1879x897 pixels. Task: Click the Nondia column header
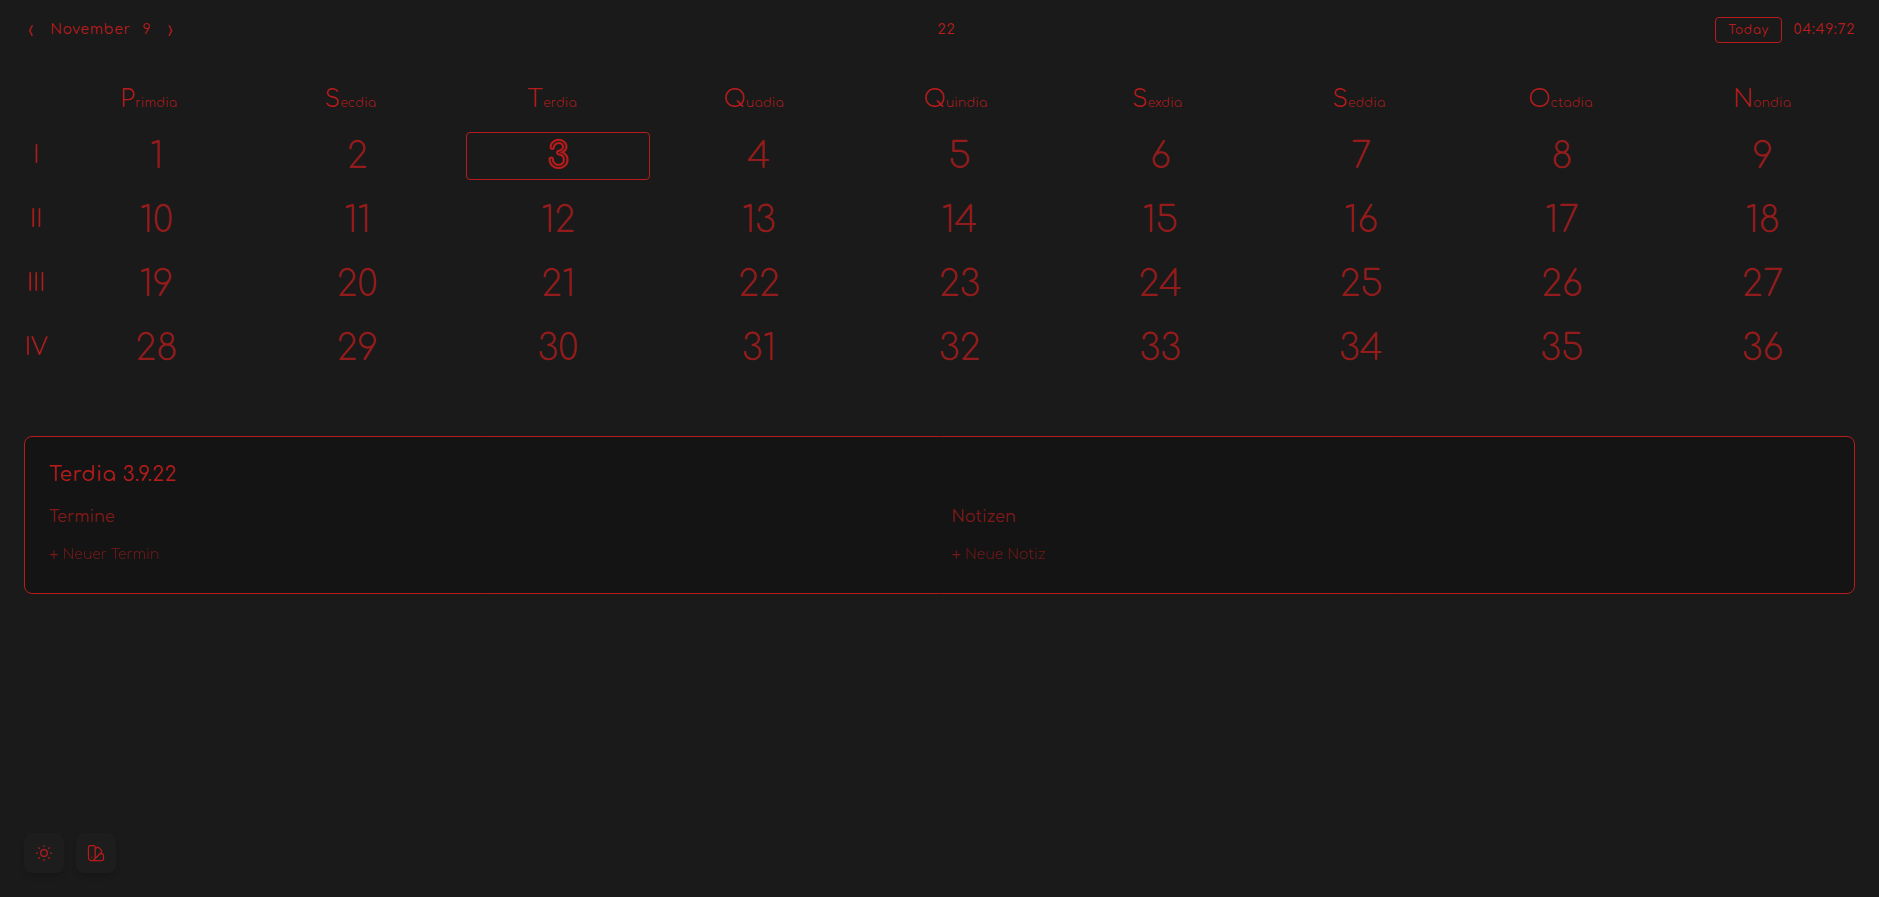pos(1762,99)
